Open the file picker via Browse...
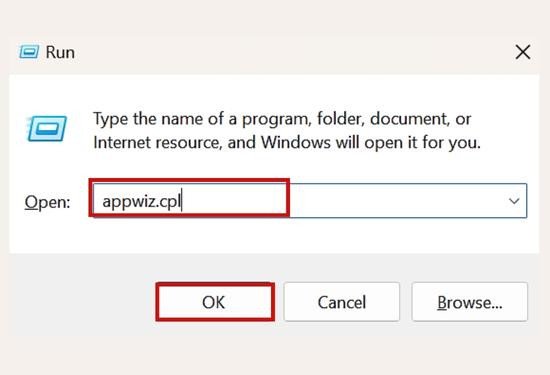The height and width of the screenshot is (375, 550). pyautogui.click(x=470, y=302)
